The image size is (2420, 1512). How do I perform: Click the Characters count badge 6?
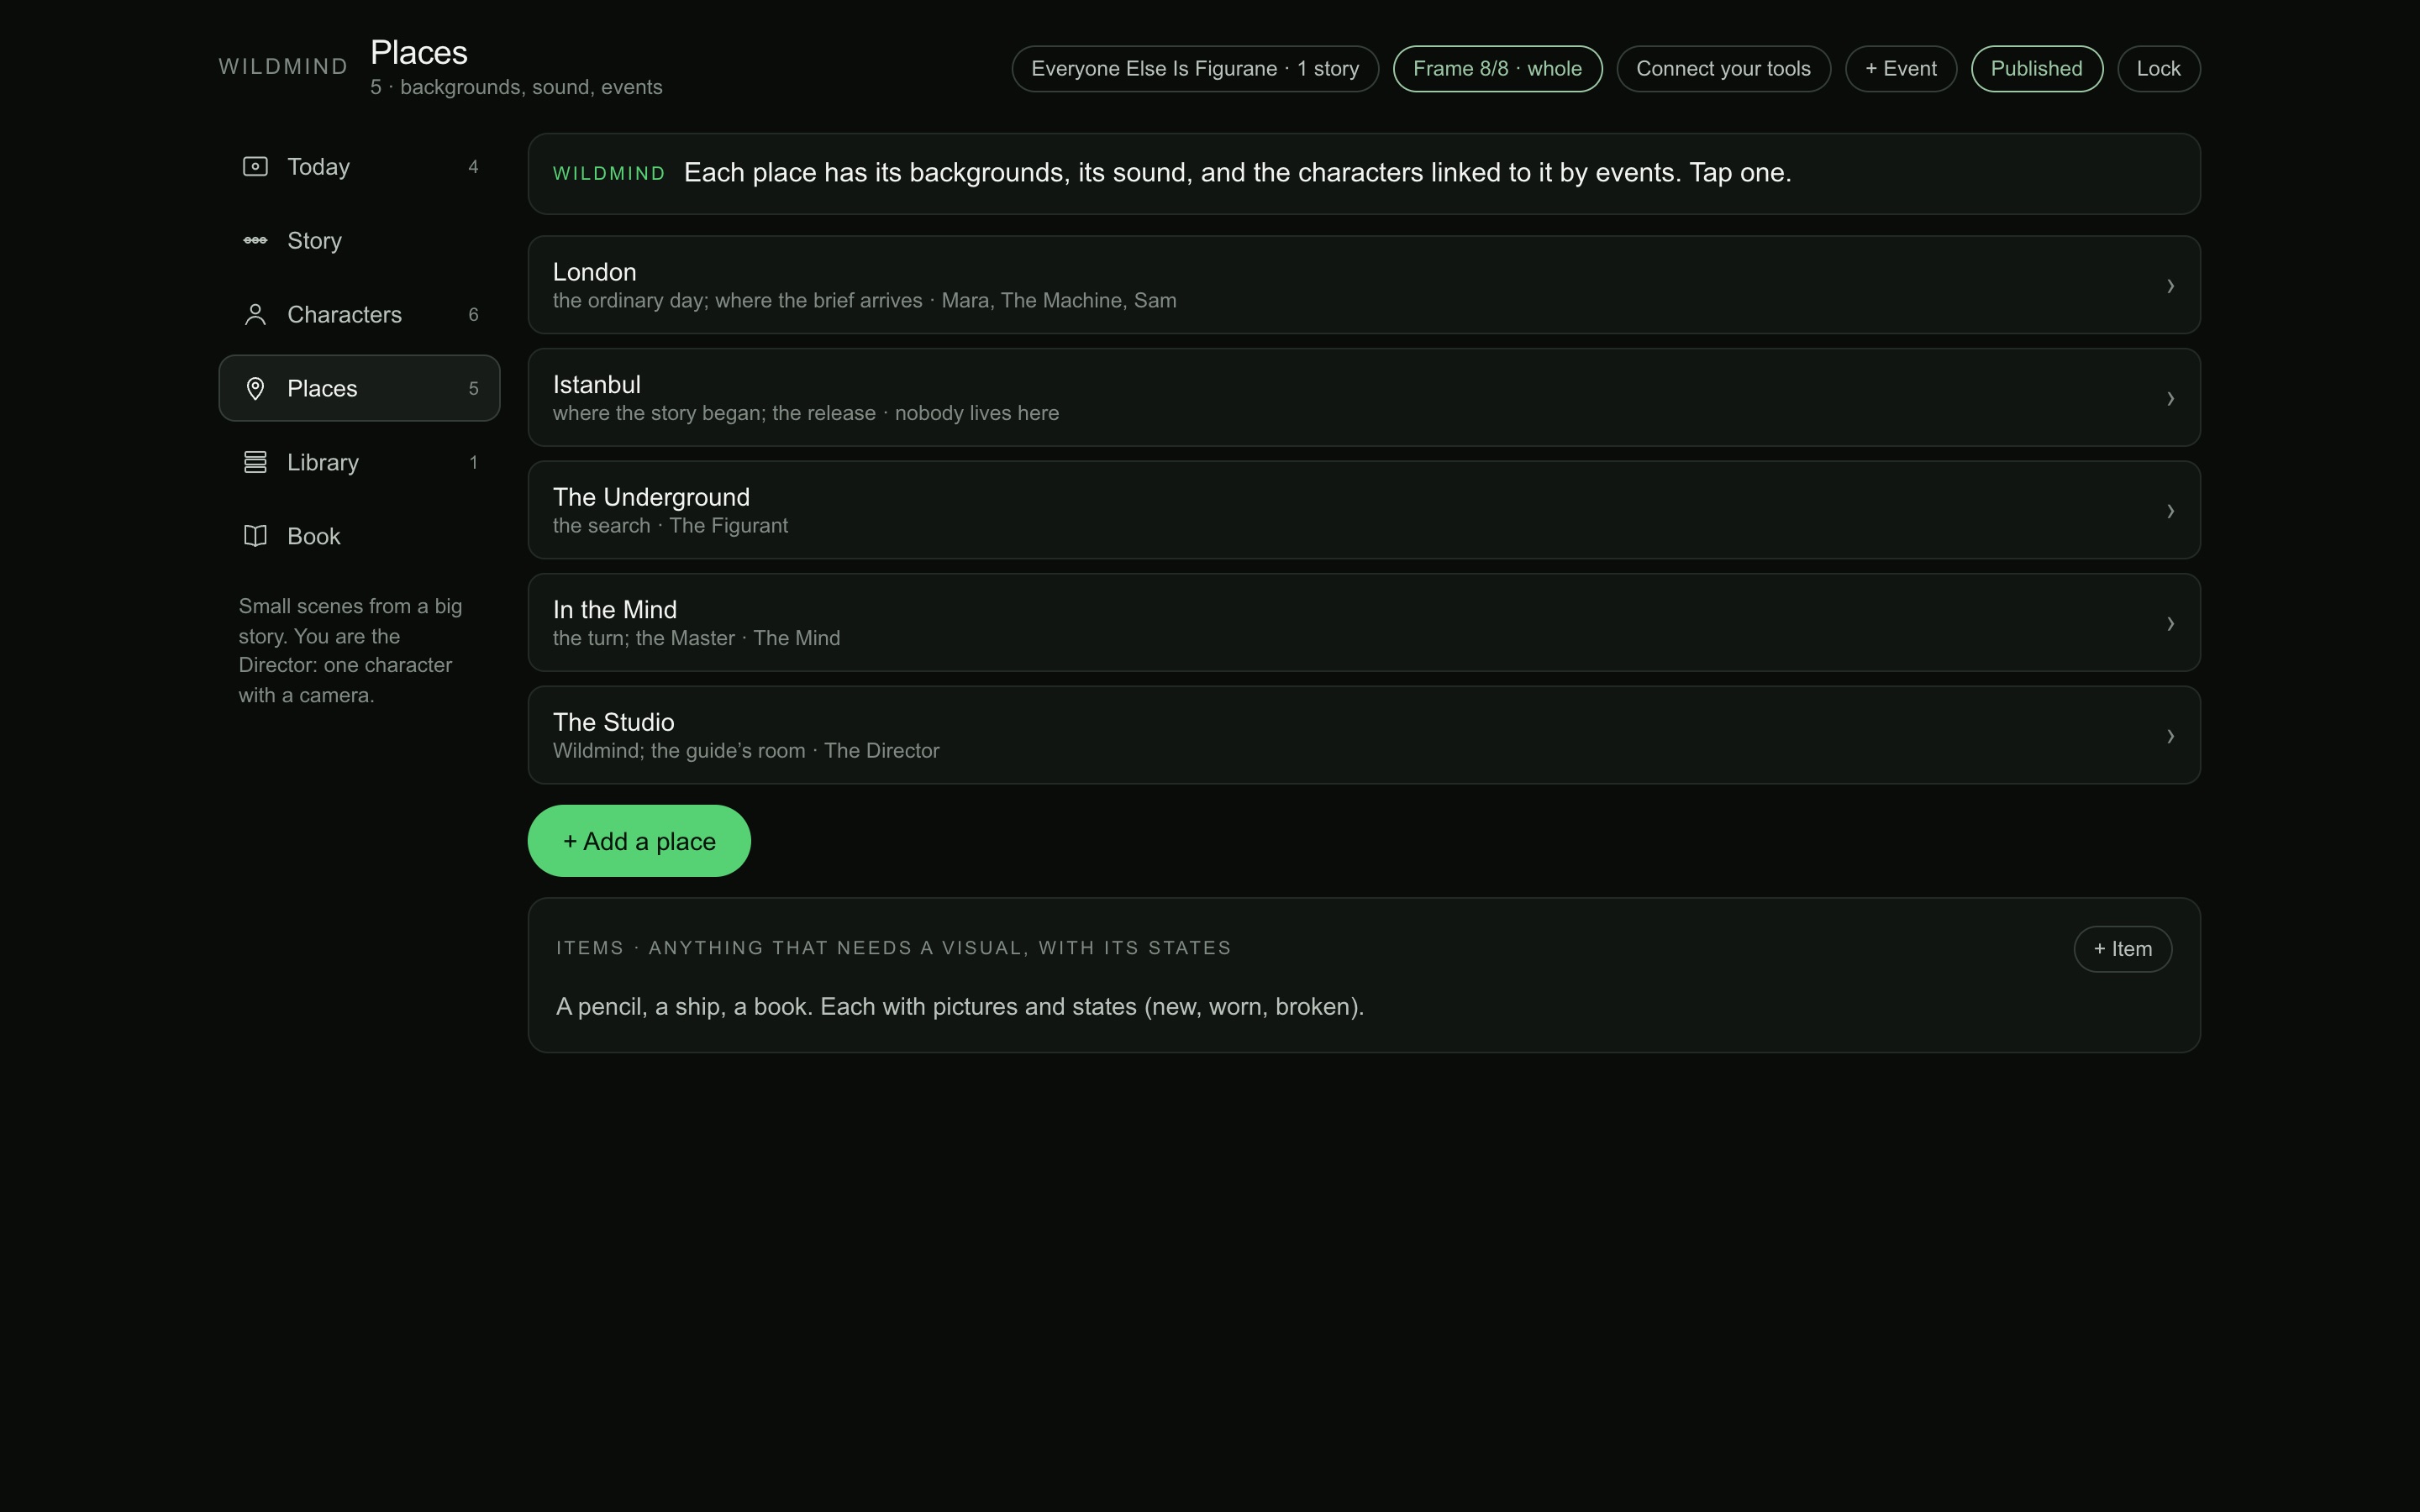click(x=473, y=315)
